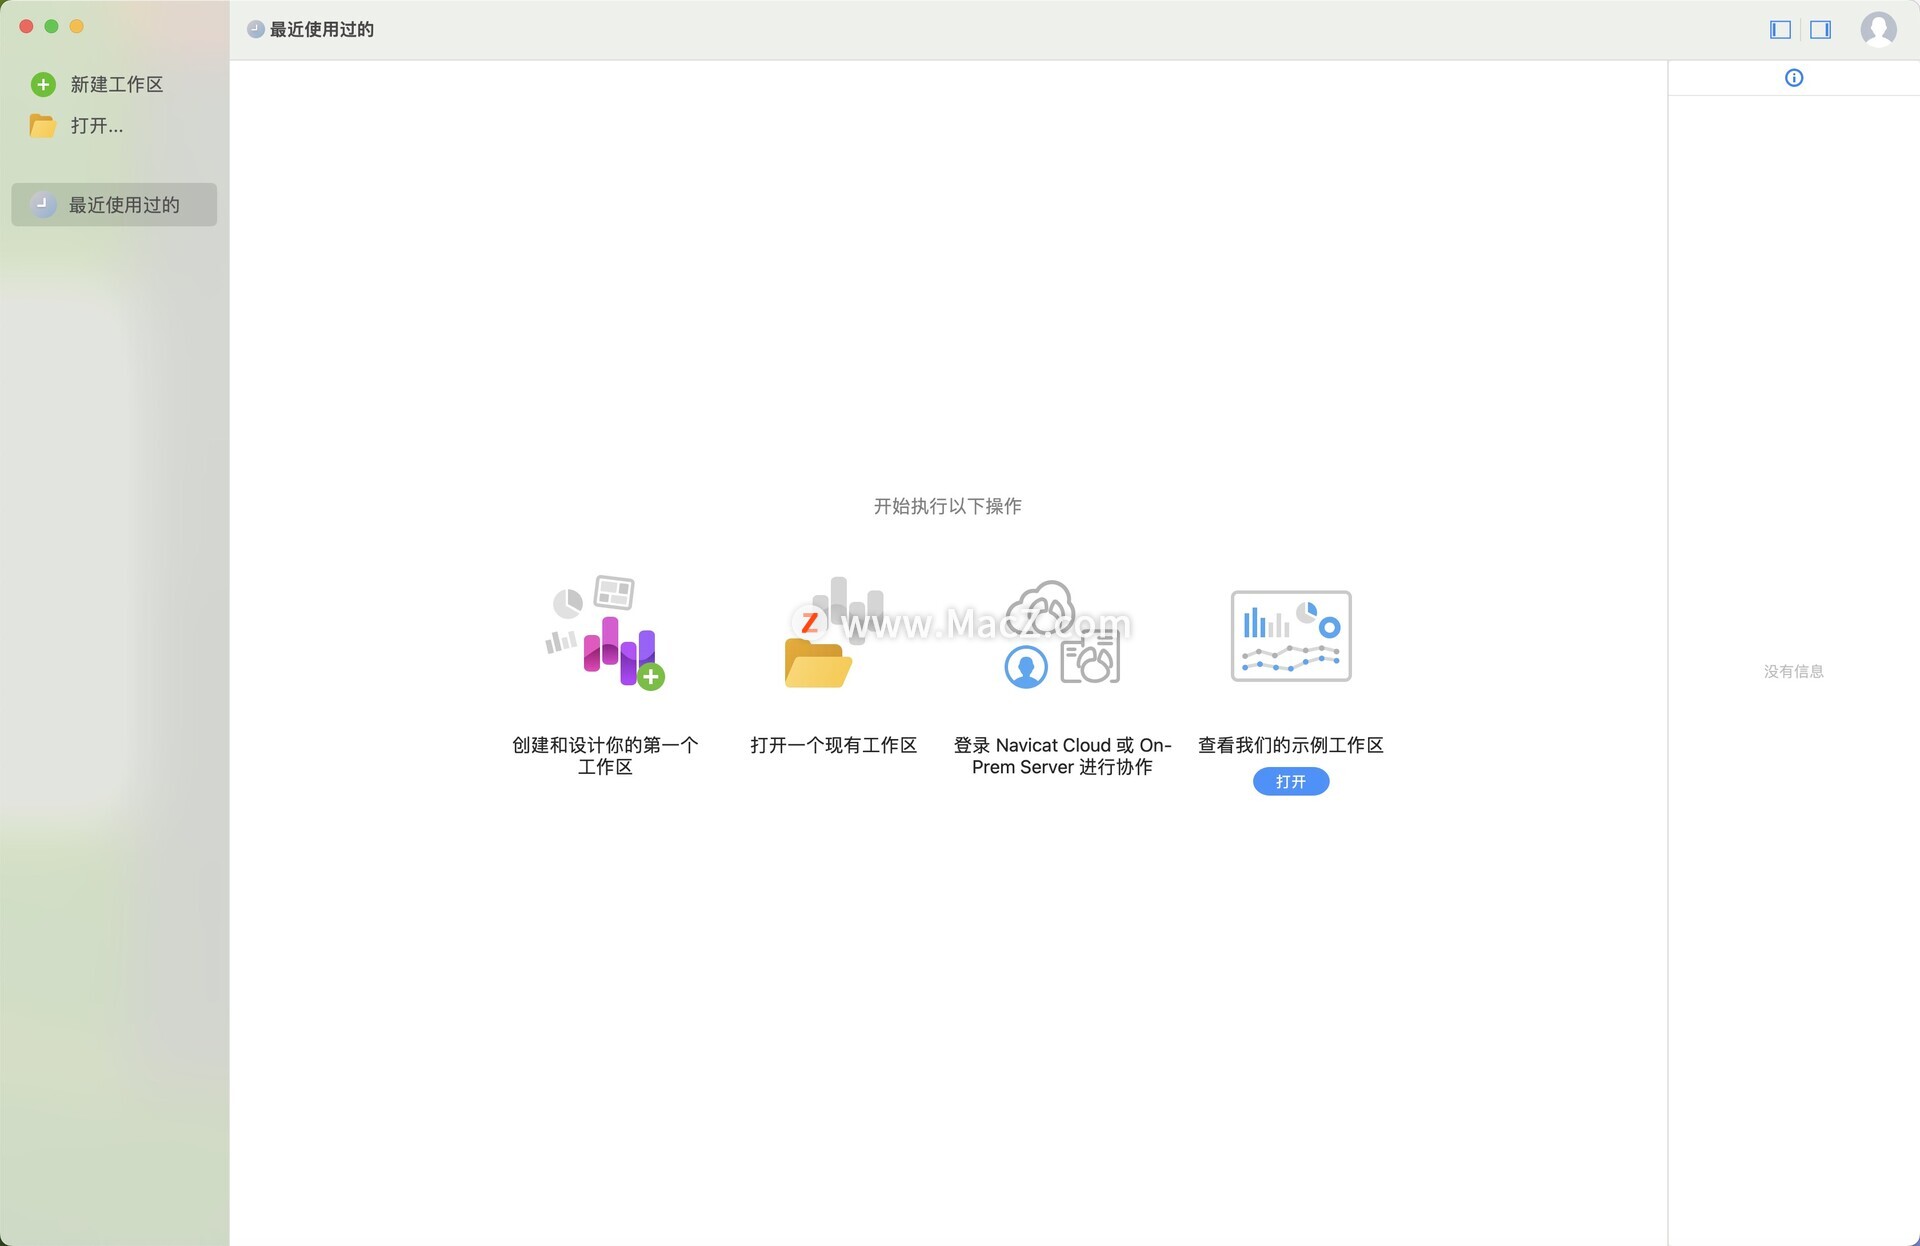The image size is (1920, 1246).
Task: Open the user account avatar
Action: click(x=1877, y=29)
